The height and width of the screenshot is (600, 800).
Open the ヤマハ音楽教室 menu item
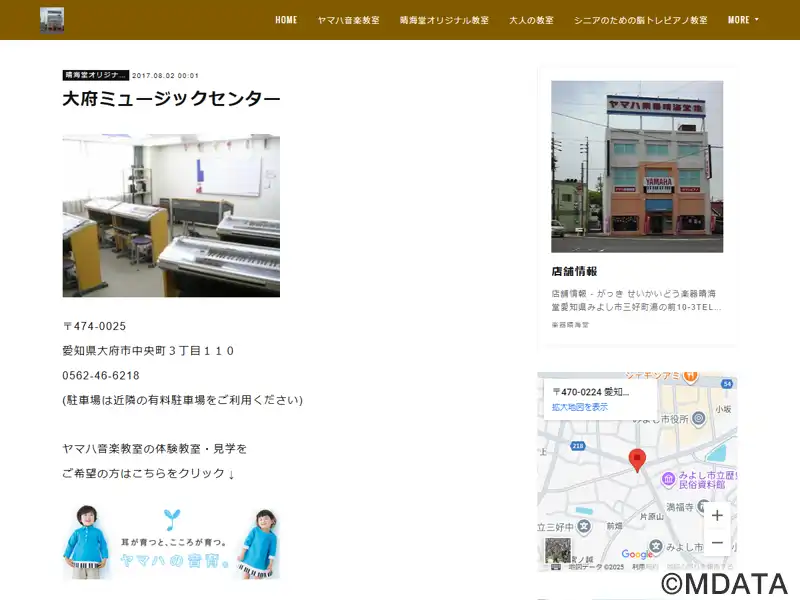348,20
